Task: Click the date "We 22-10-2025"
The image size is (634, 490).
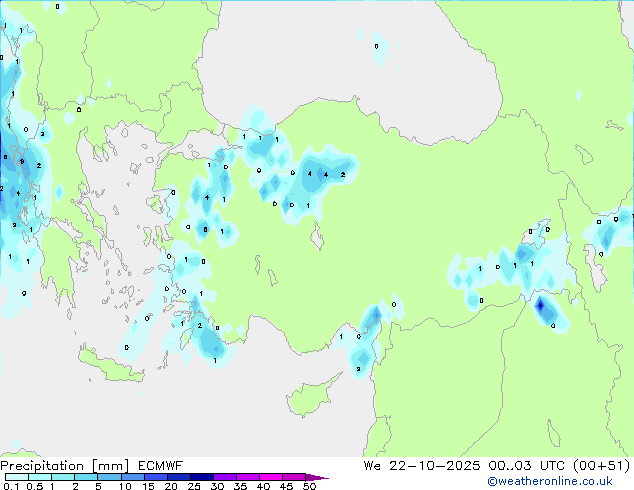Action: [x=422, y=466]
